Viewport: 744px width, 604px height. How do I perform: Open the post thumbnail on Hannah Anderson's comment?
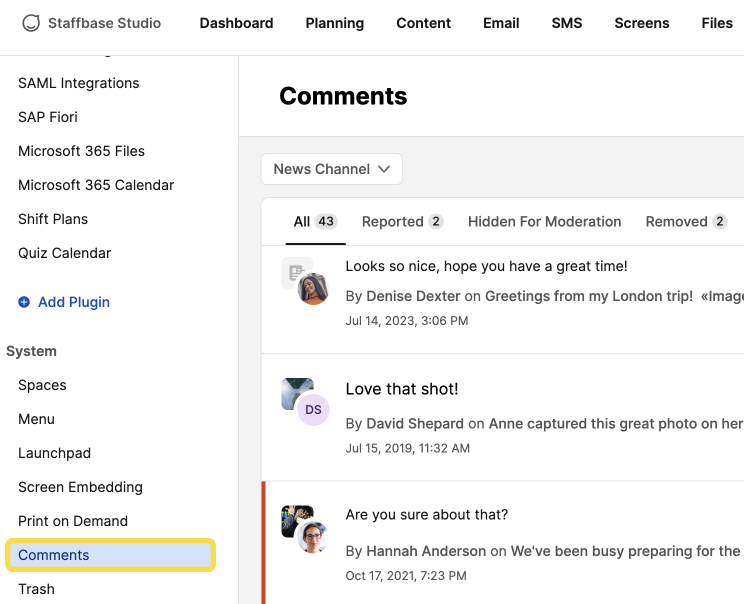pyautogui.click(x=292, y=517)
